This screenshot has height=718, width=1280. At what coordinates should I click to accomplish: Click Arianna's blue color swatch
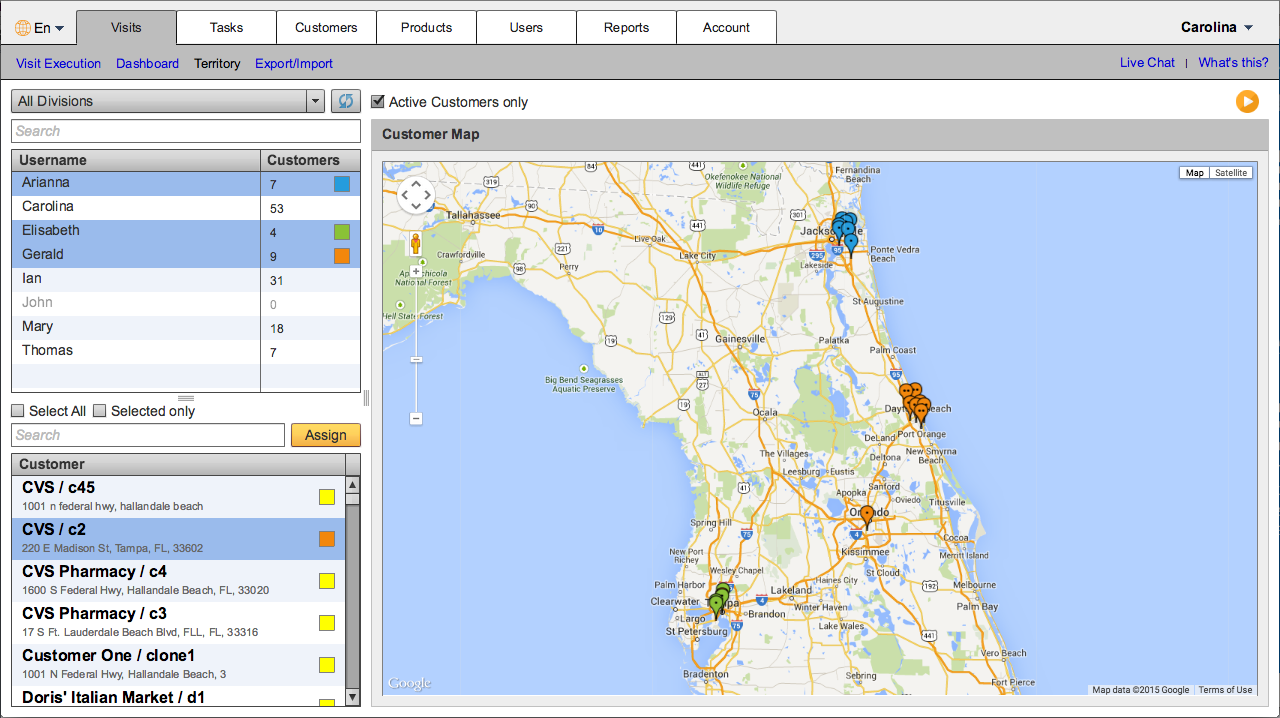tap(342, 184)
